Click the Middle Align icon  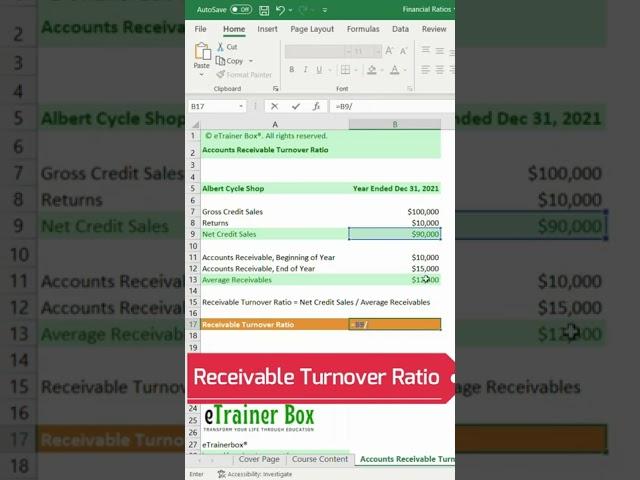440,51
